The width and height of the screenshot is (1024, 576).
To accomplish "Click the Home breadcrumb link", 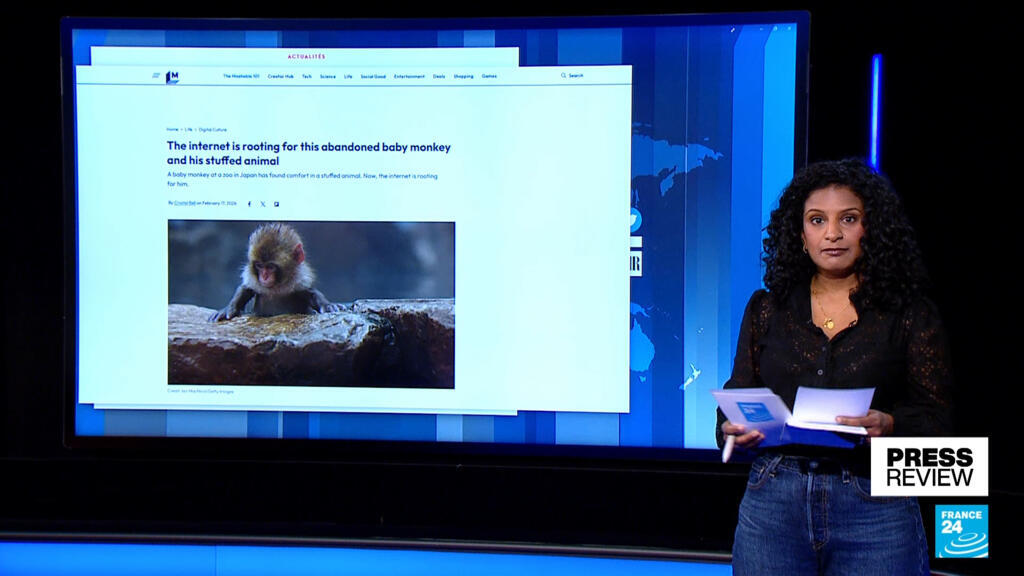I will (x=172, y=129).
